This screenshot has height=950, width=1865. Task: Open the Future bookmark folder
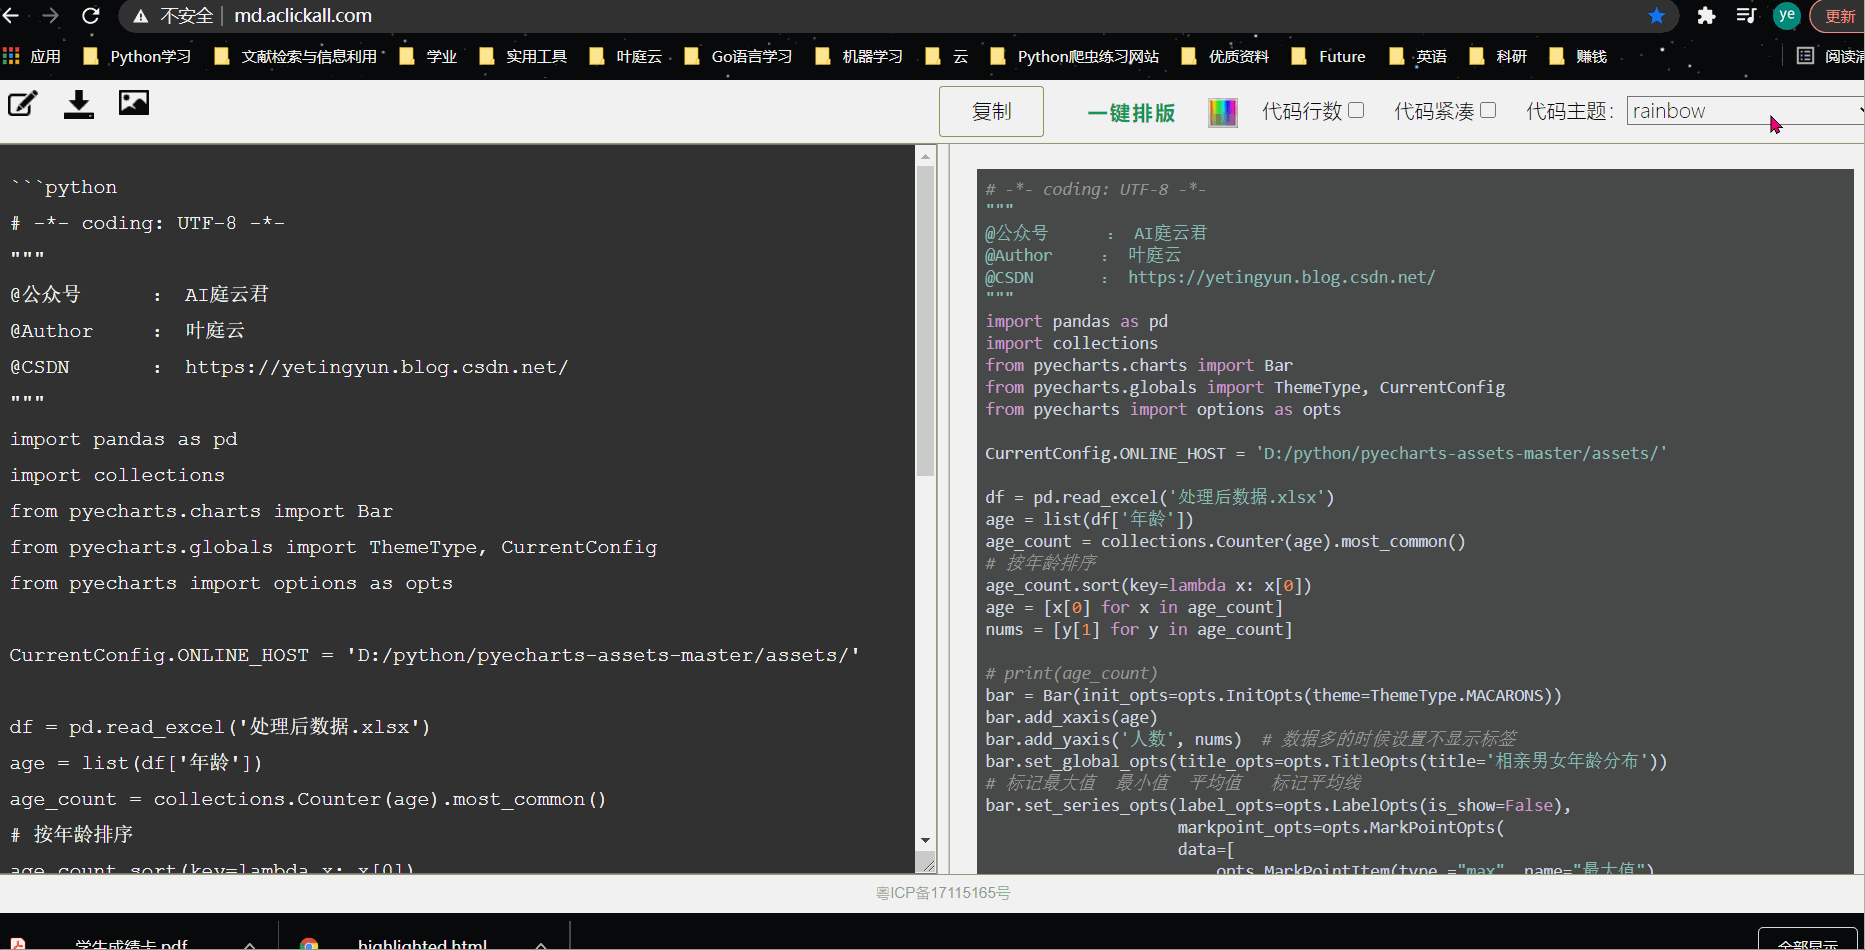point(1329,56)
